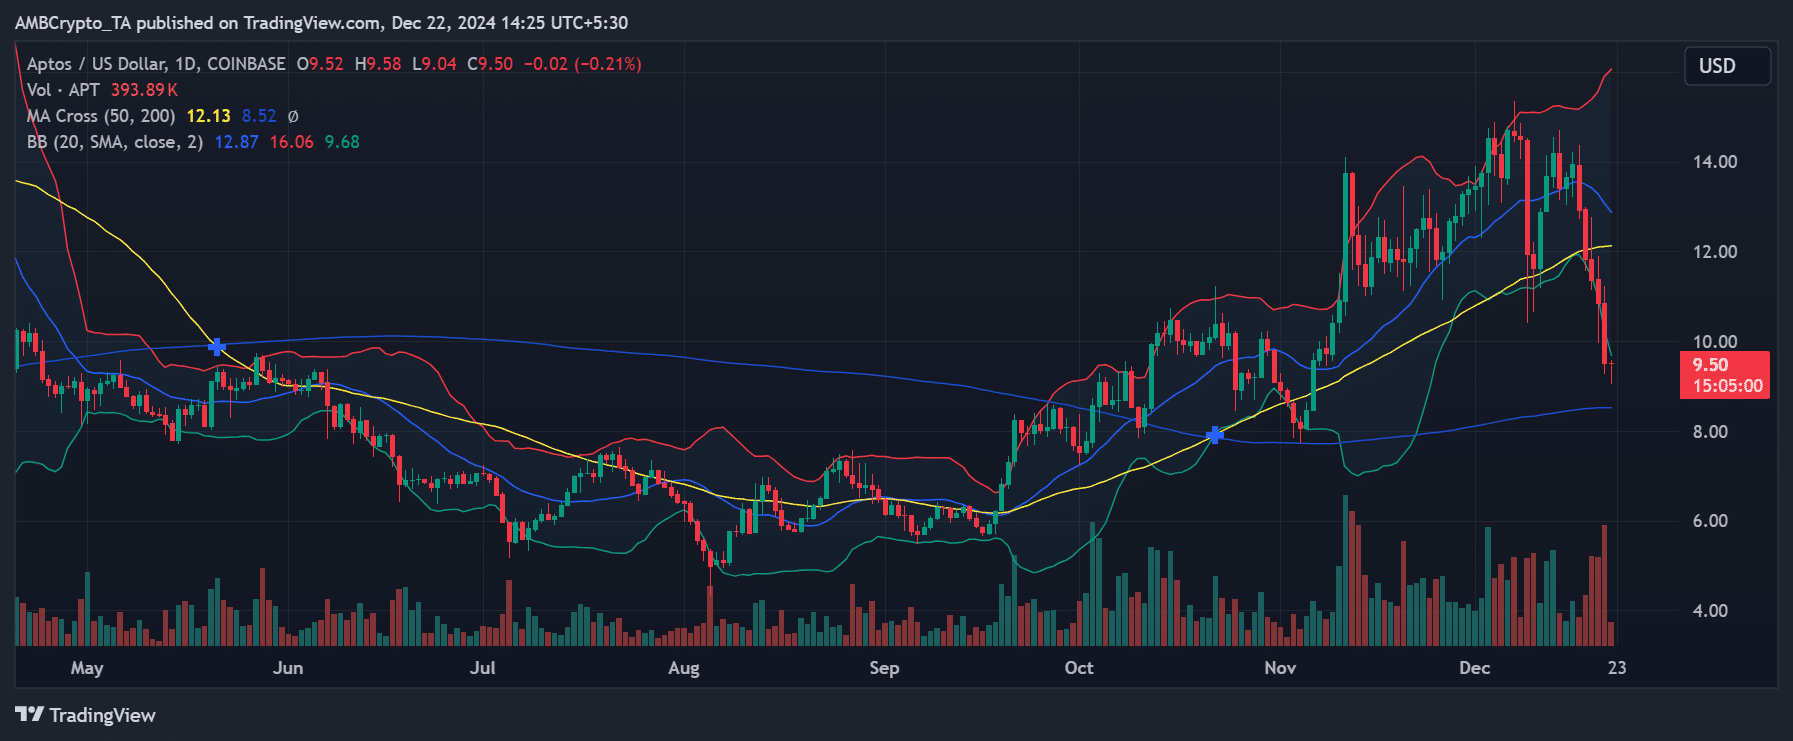This screenshot has height=741, width=1793.
Task: Click the death cross marker near late May
Action: coord(216,347)
